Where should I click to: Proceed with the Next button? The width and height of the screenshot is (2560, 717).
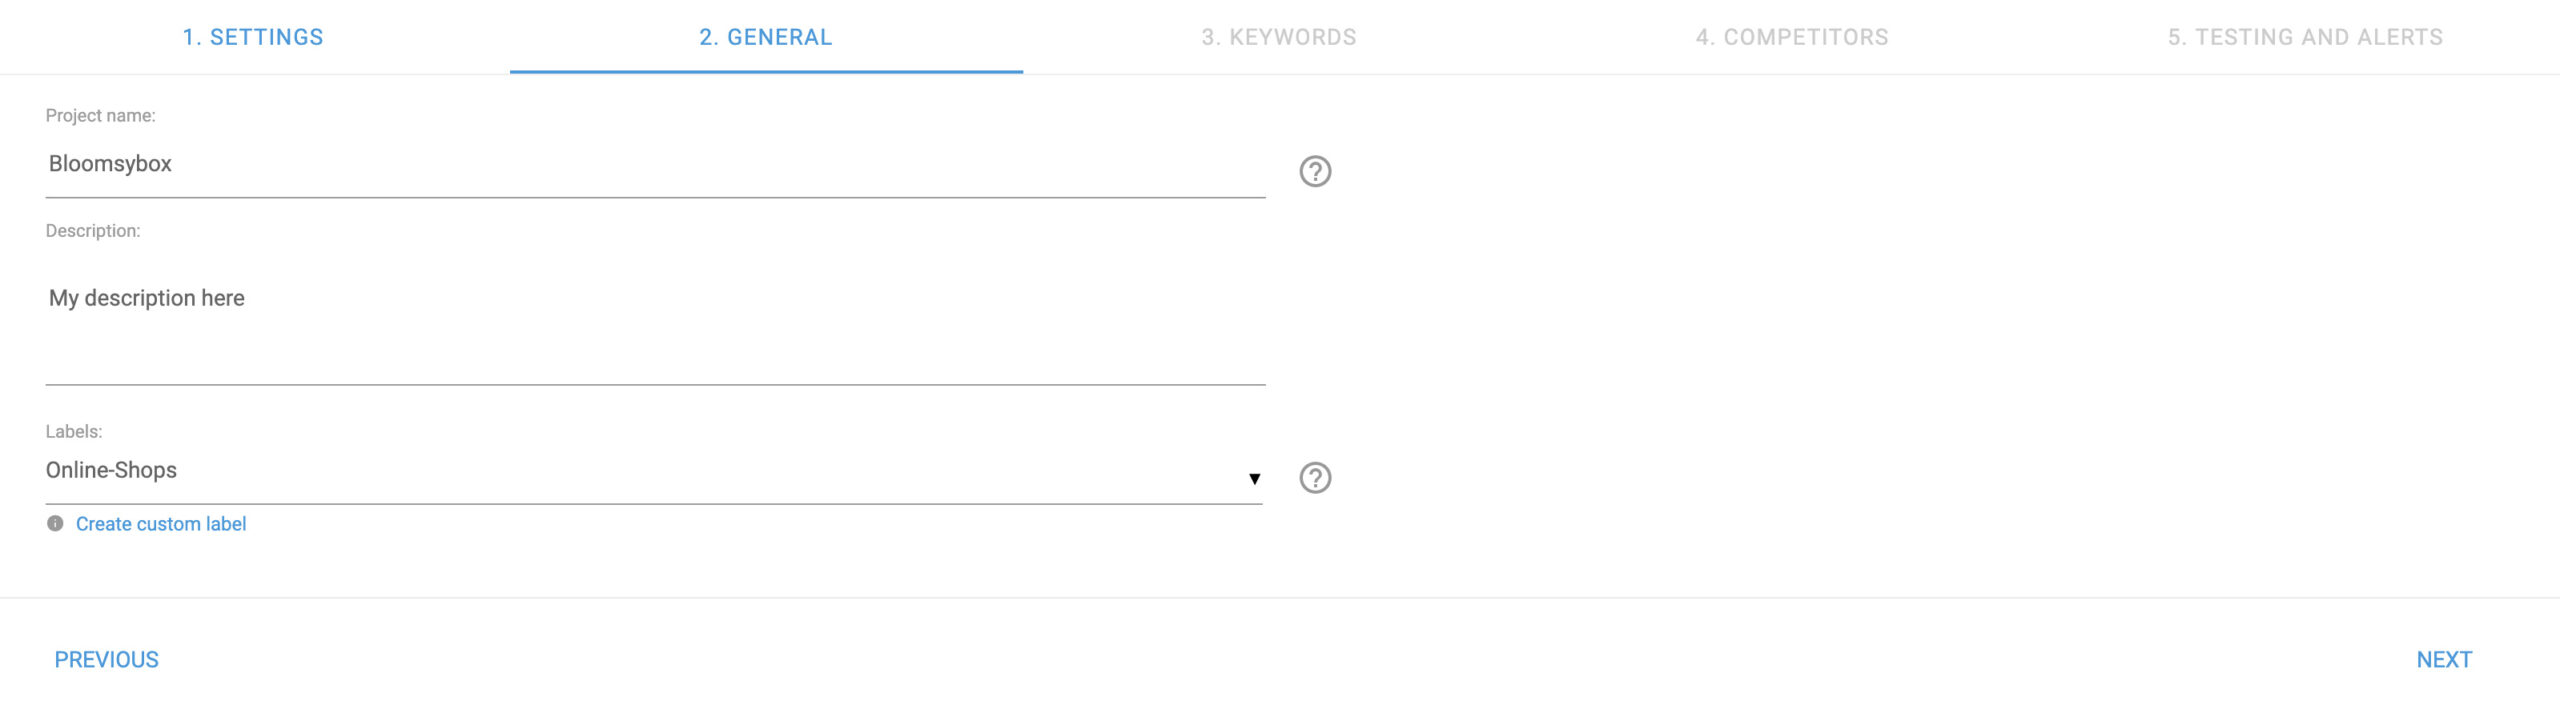tap(2444, 660)
